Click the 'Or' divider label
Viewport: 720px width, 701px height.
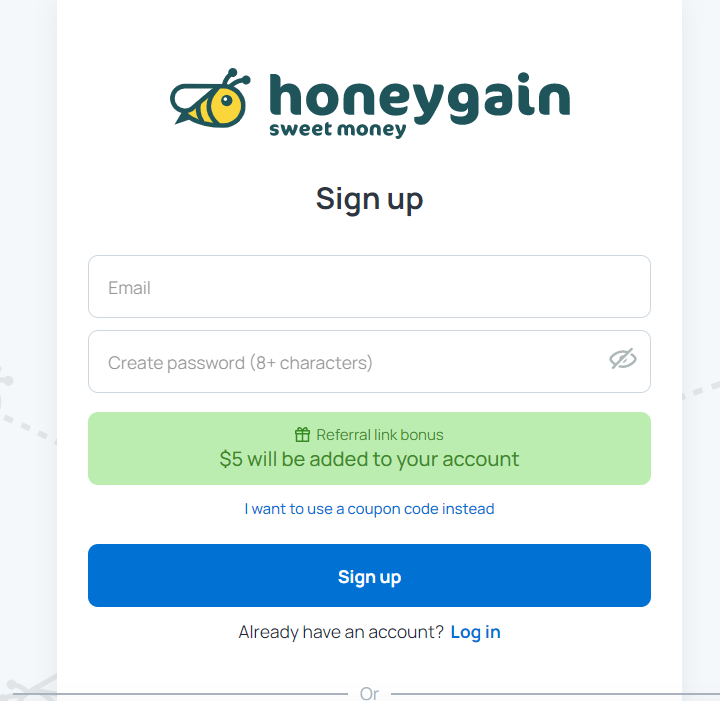(x=369, y=693)
